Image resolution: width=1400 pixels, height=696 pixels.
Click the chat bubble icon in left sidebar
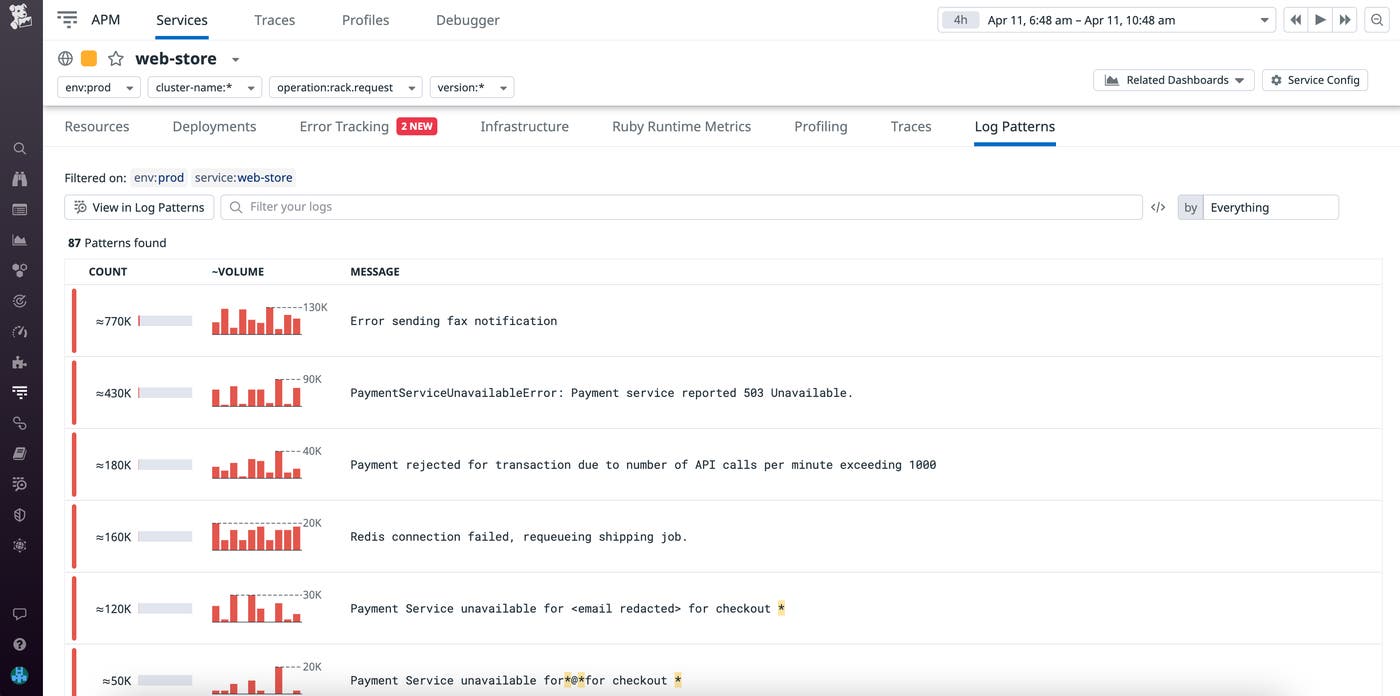19,614
